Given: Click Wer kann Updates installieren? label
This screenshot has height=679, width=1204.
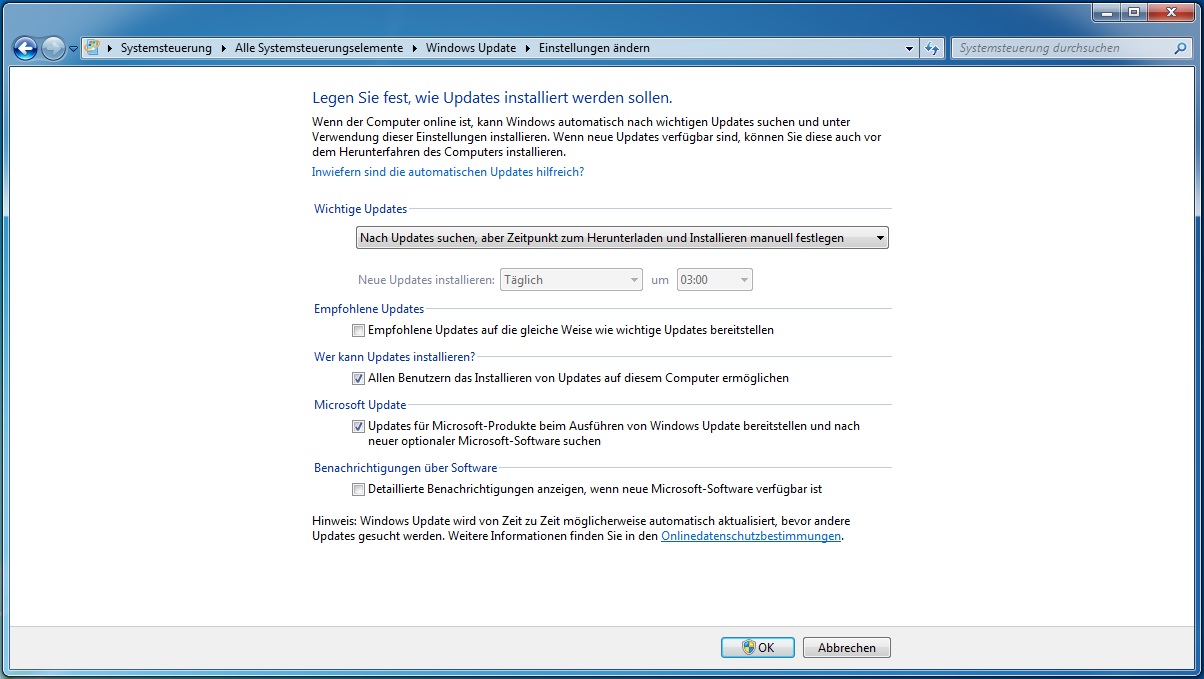Looking at the screenshot, I should point(394,357).
